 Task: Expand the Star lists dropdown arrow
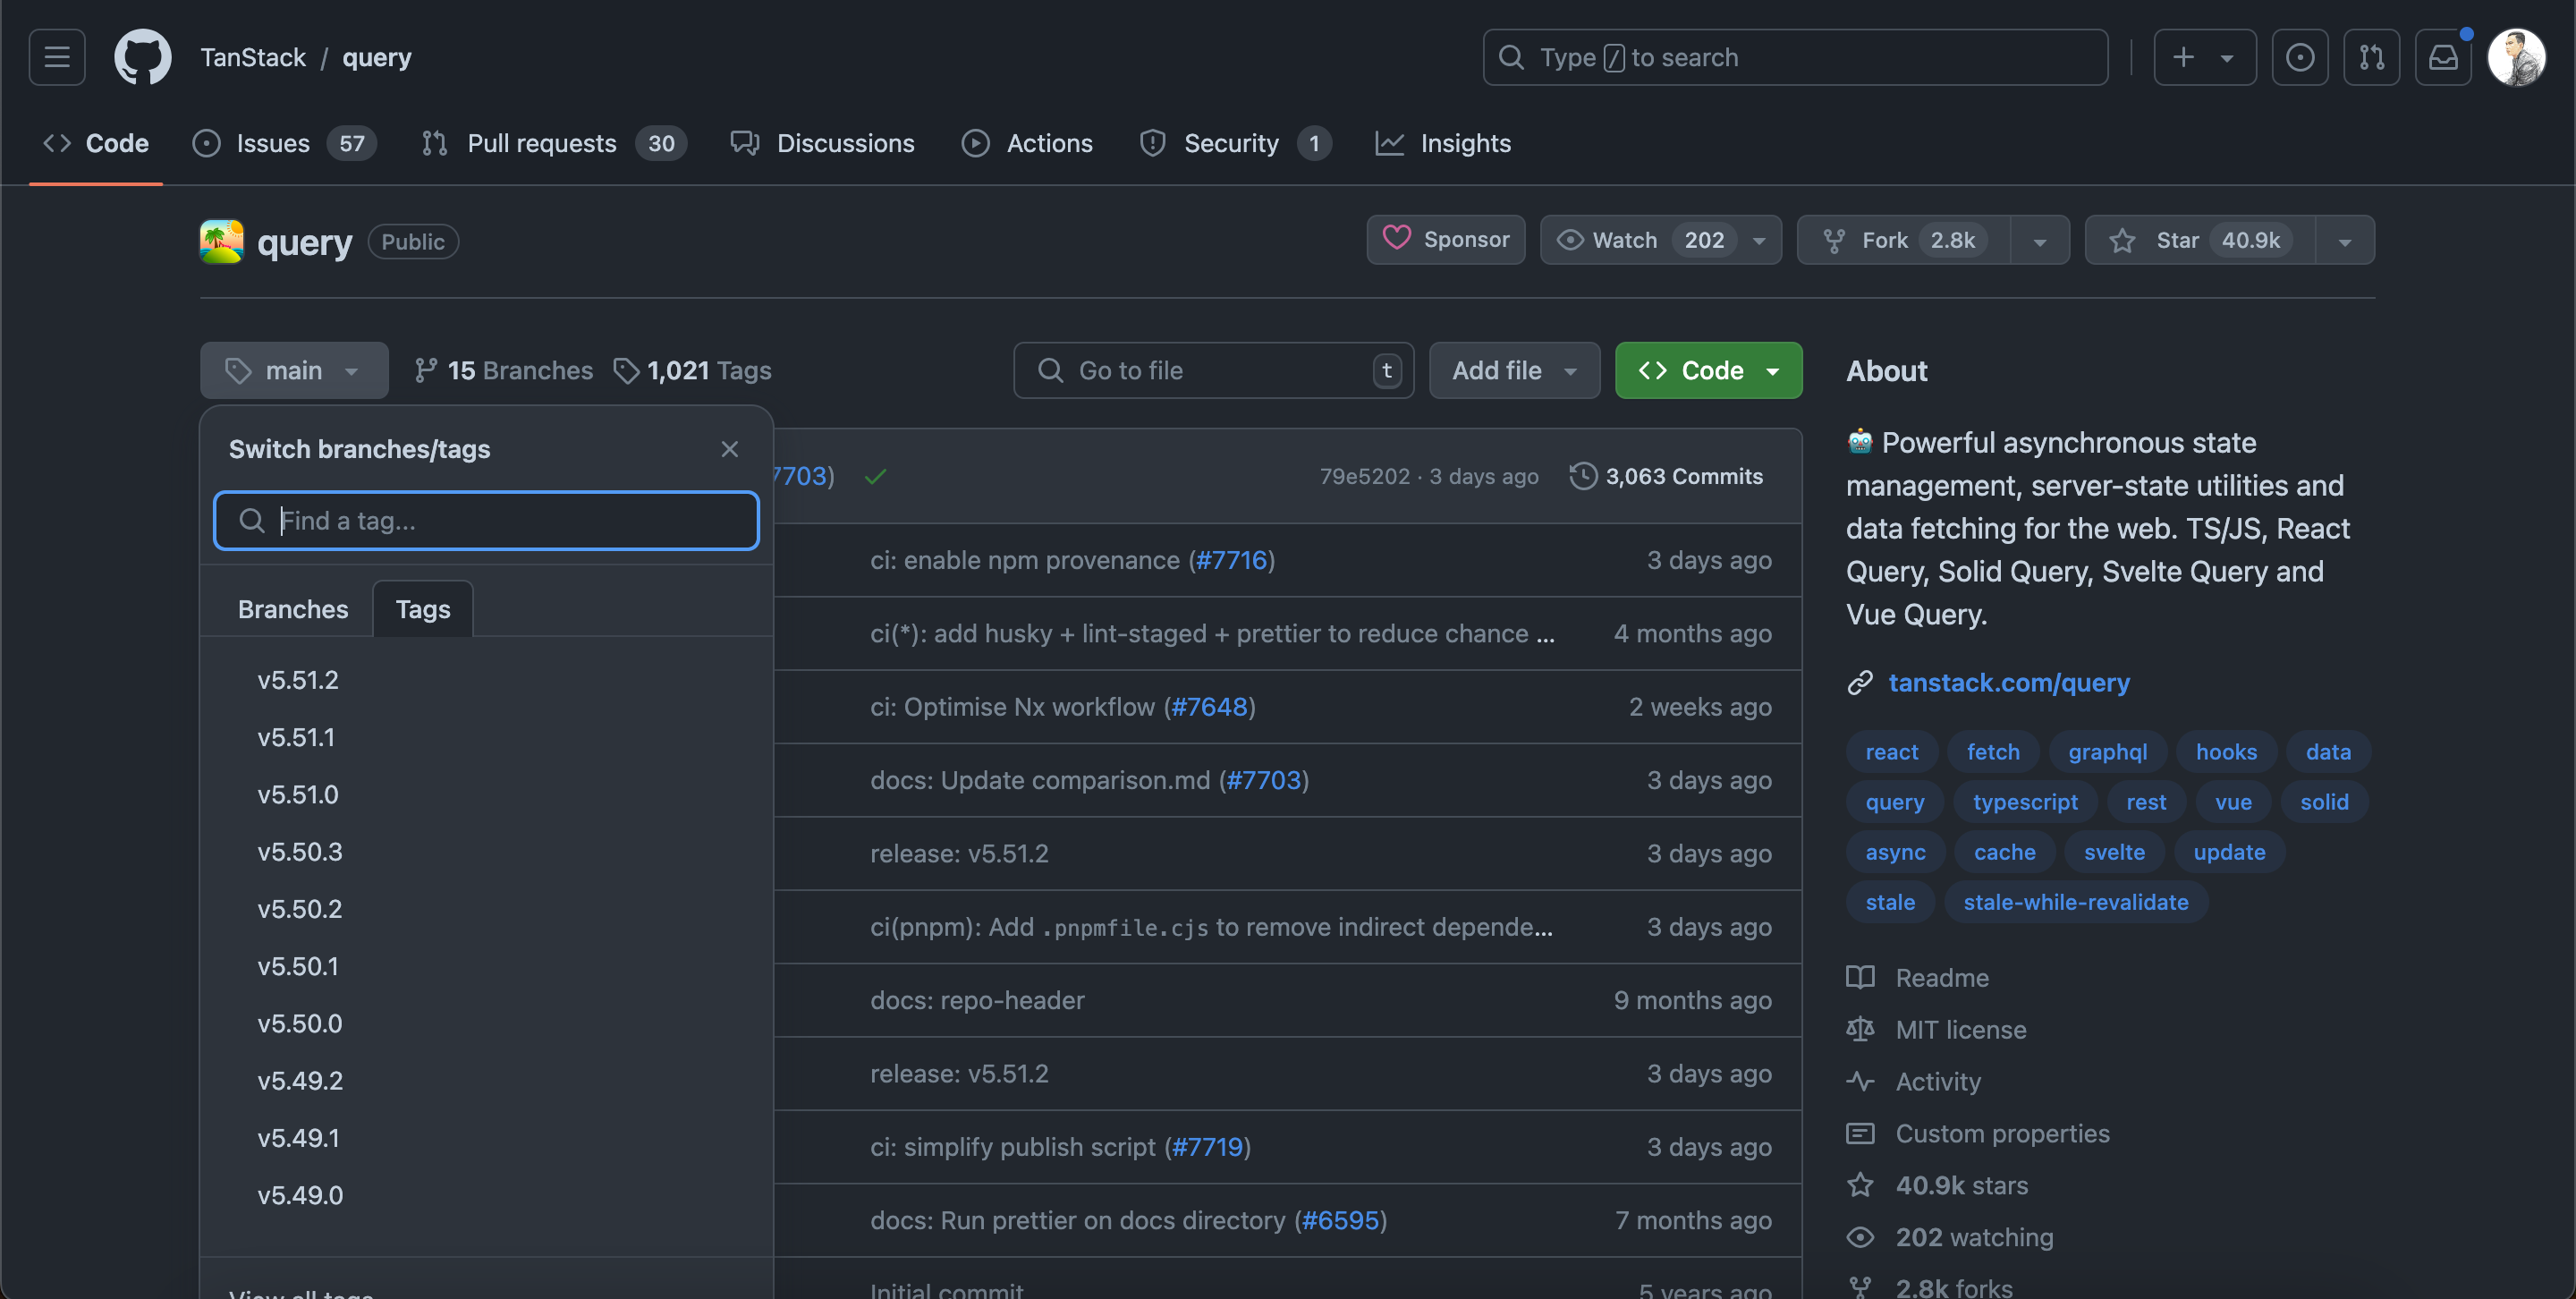point(2345,241)
